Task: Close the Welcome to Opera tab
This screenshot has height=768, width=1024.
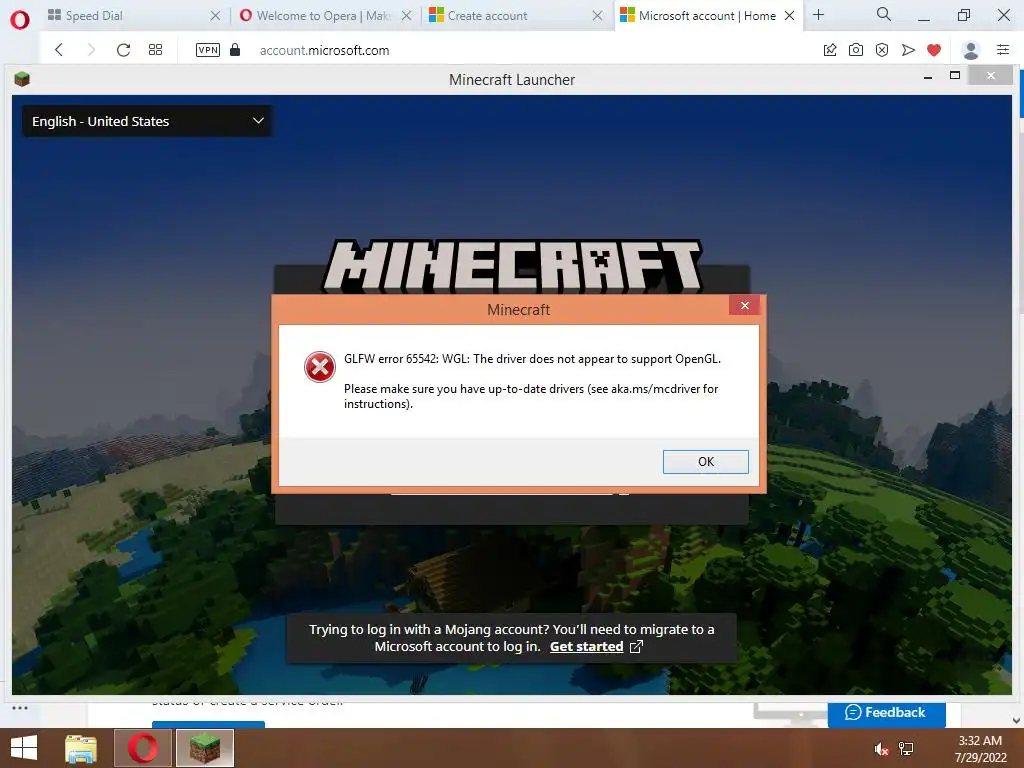Action: 406,16
